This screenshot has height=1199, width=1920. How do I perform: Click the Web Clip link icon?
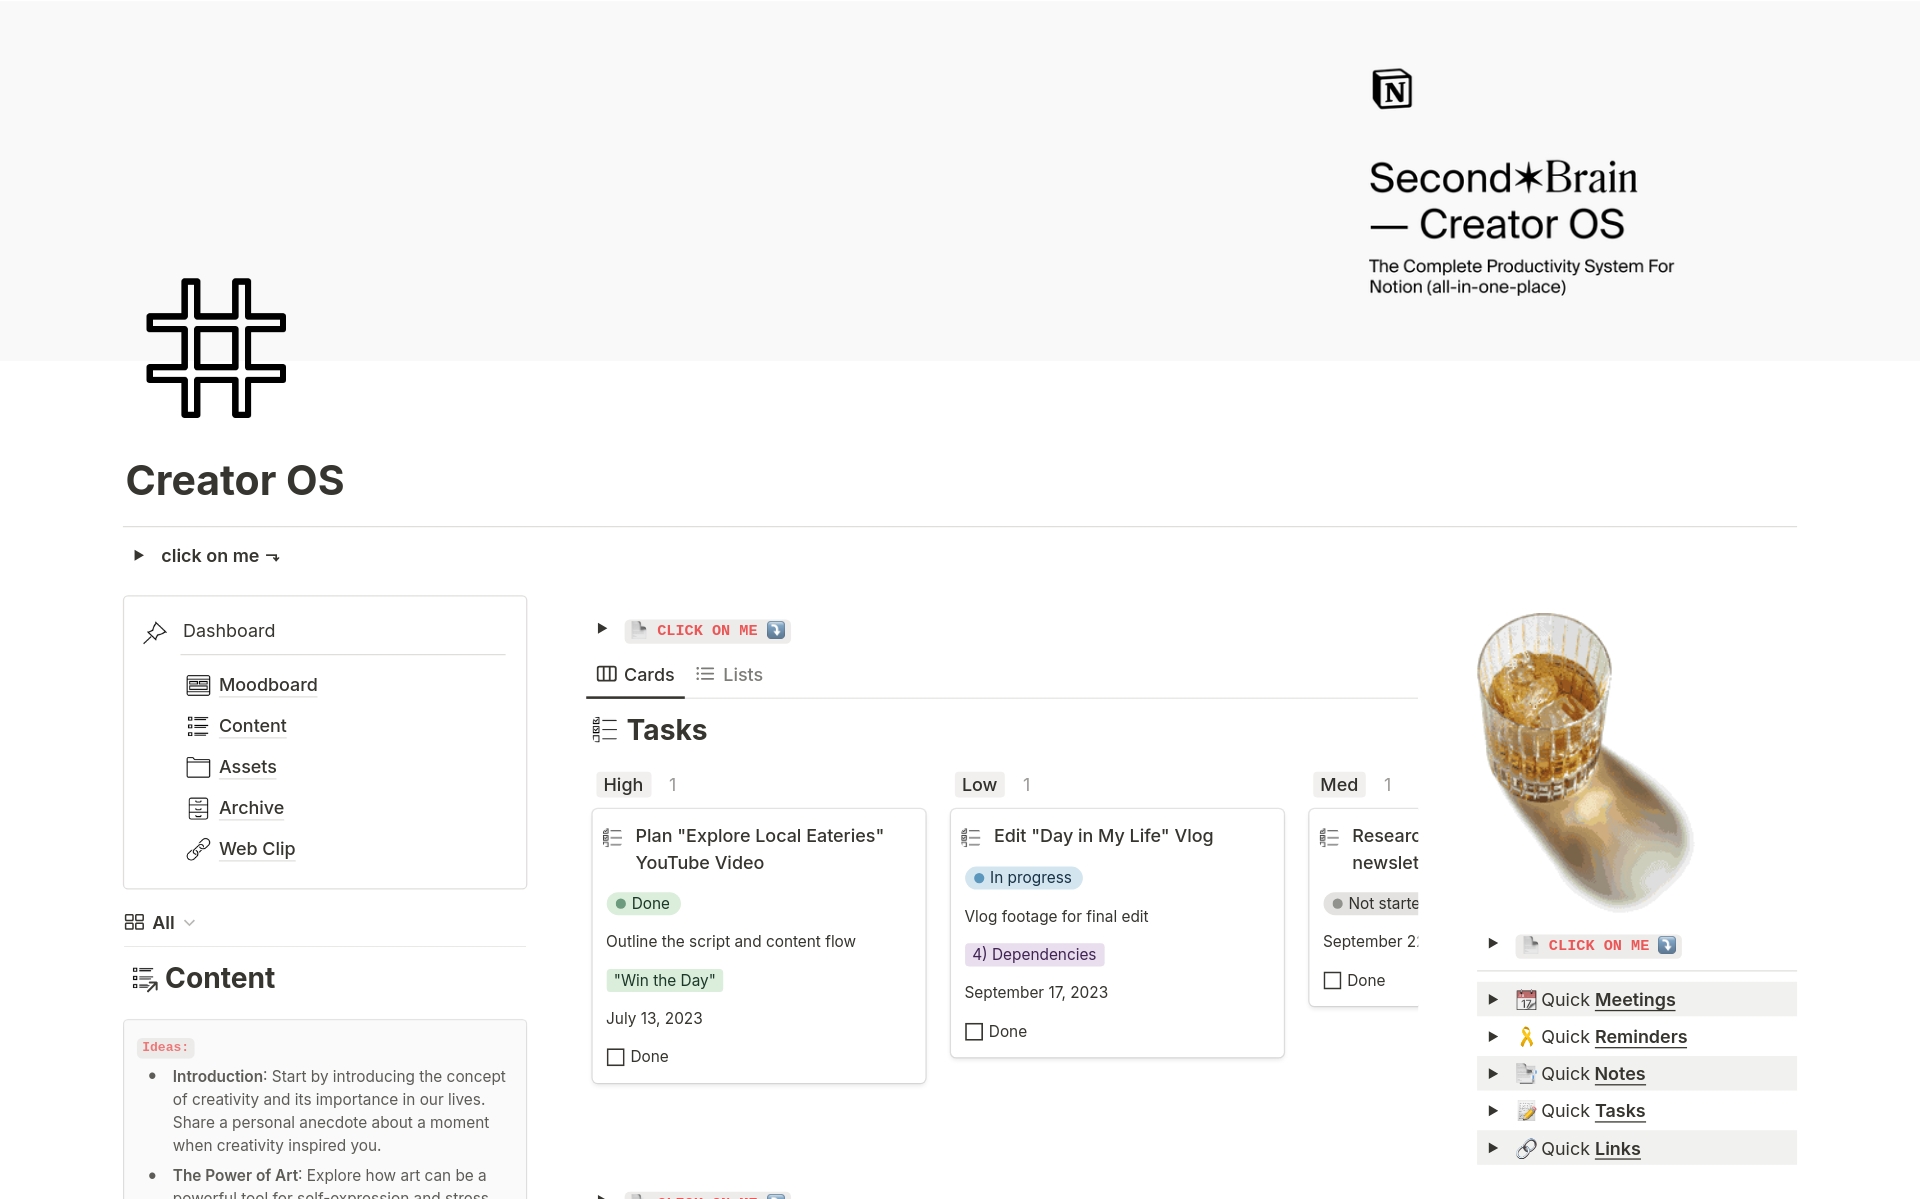point(198,849)
